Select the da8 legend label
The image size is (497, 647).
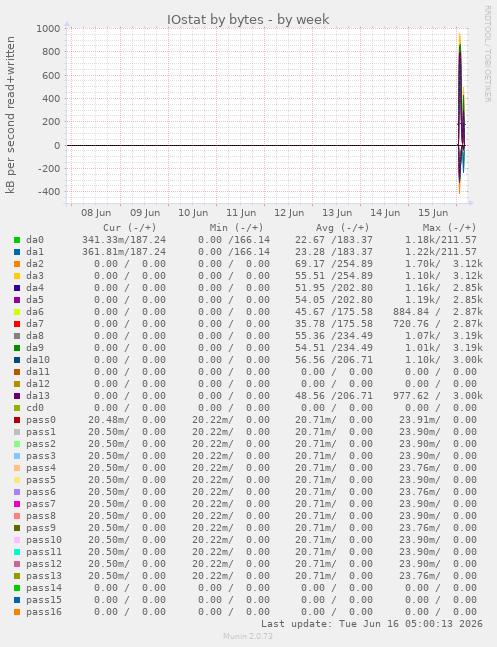click(35, 335)
